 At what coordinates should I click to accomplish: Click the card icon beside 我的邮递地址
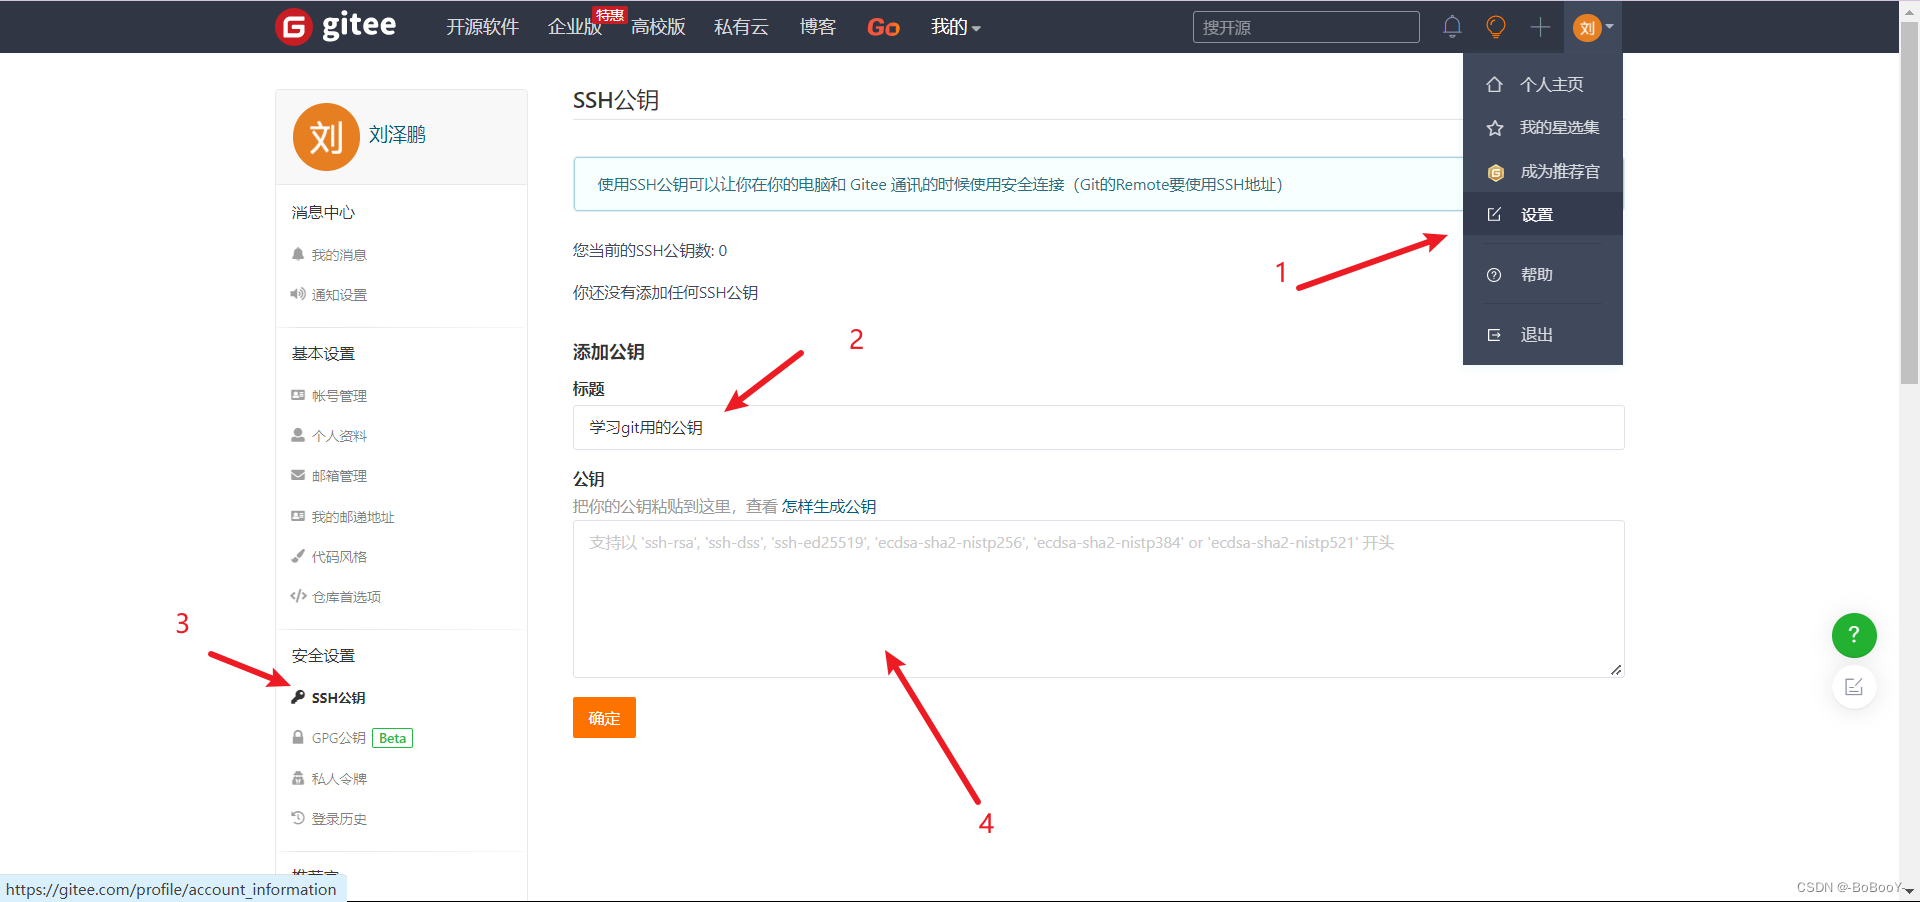coord(298,516)
